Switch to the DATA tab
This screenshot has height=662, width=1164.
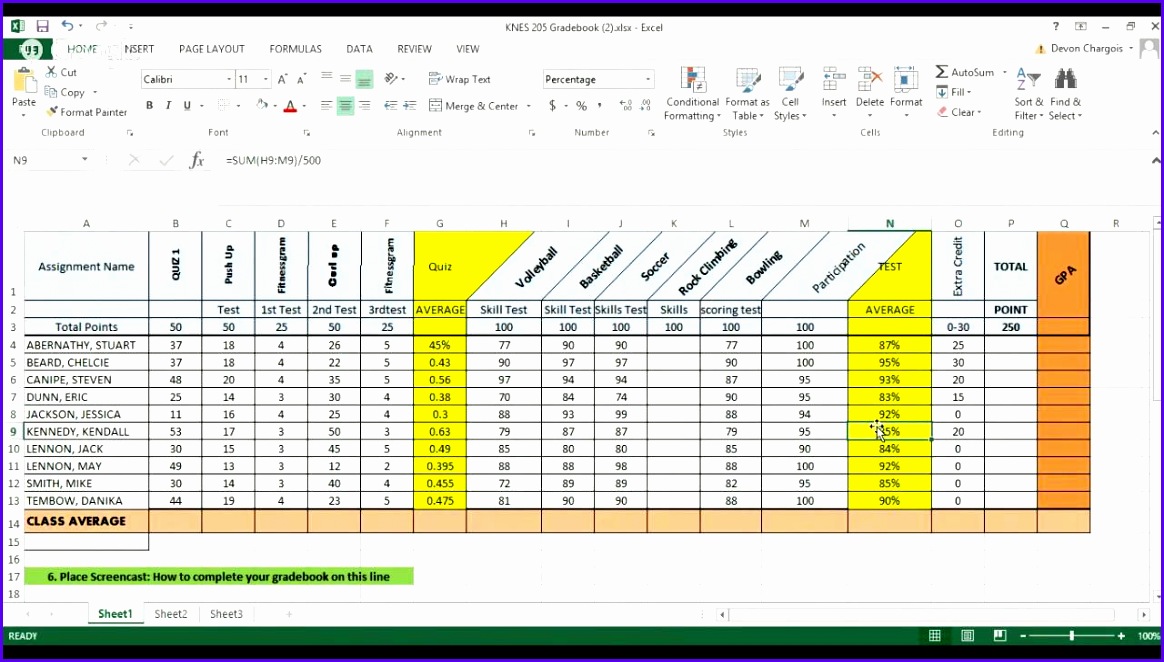point(359,49)
